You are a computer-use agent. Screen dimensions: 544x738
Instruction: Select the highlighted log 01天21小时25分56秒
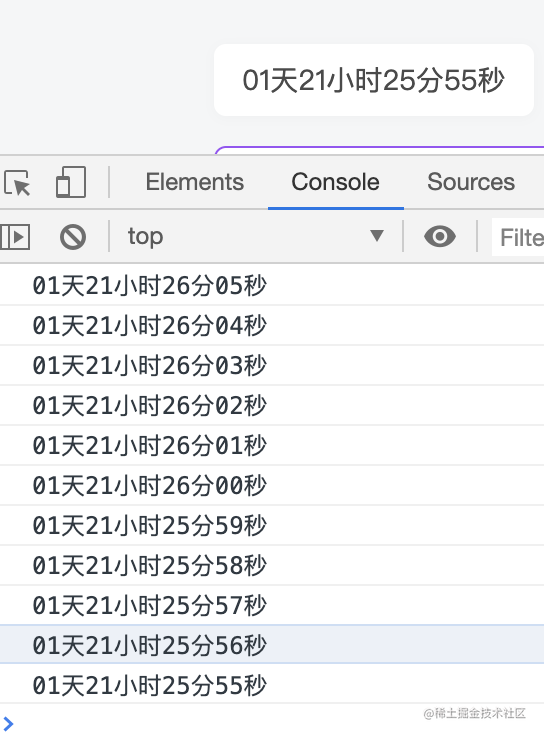pos(272,645)
